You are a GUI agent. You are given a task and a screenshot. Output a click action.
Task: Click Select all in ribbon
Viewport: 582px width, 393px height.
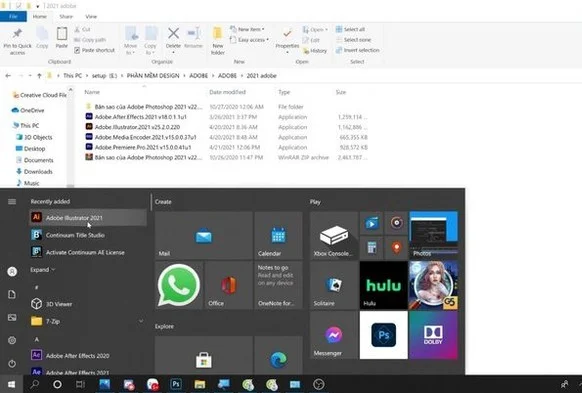pos(350,29)
